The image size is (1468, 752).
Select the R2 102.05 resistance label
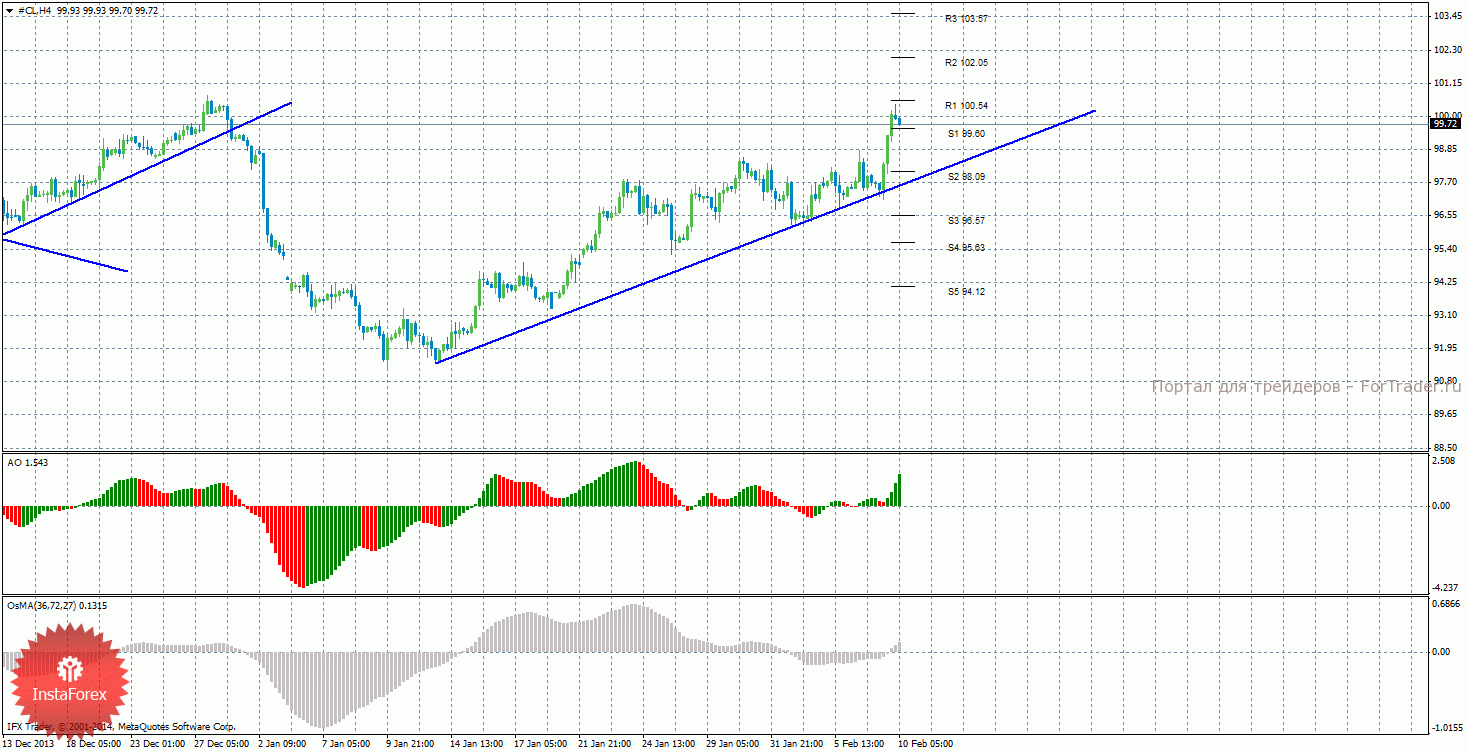(966, 62)
